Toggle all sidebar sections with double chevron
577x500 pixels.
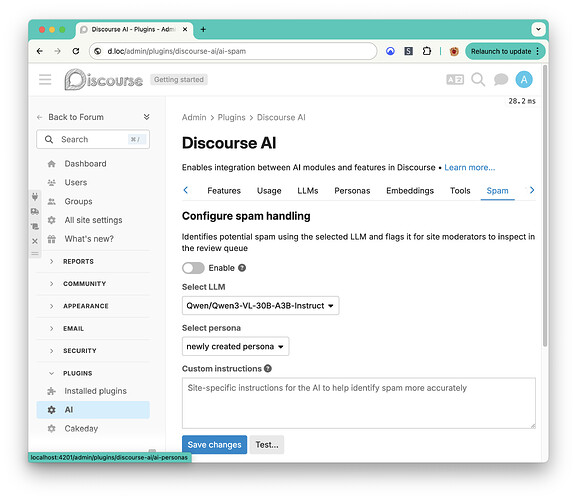tap(146, 117)
